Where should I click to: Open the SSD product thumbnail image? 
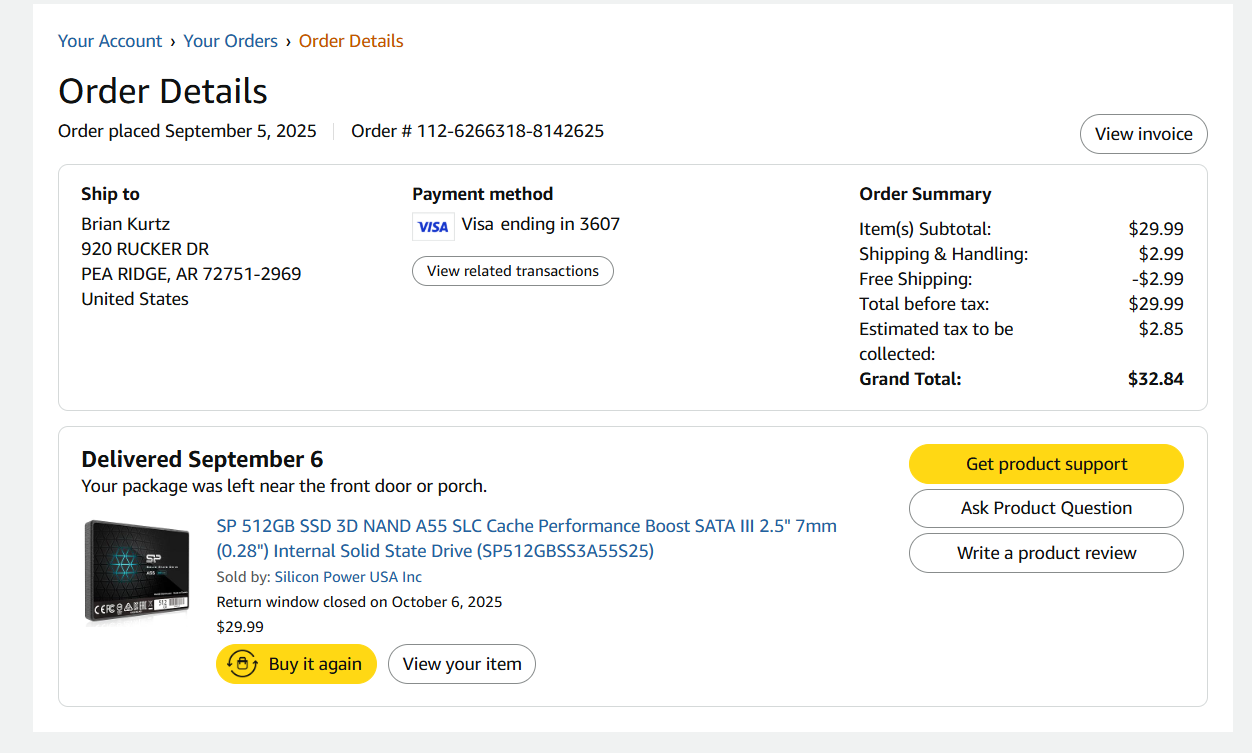coord(137,572)
